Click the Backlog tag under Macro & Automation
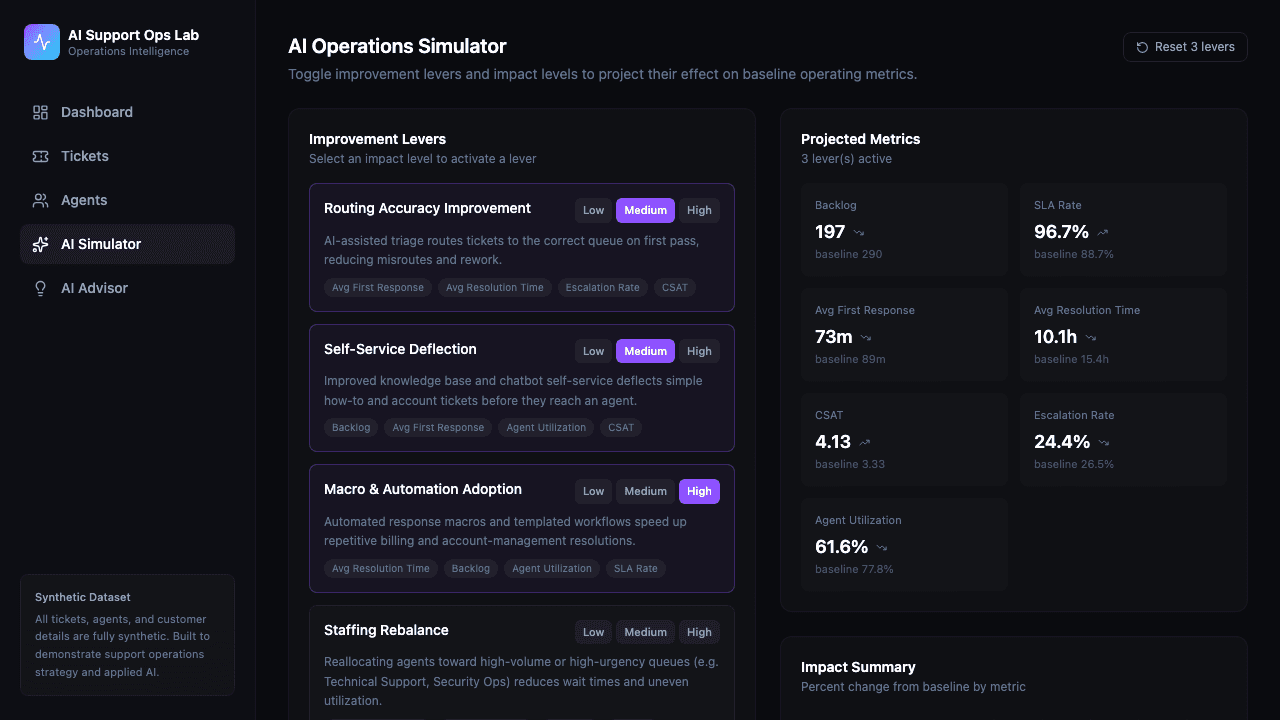 (471, 568)
